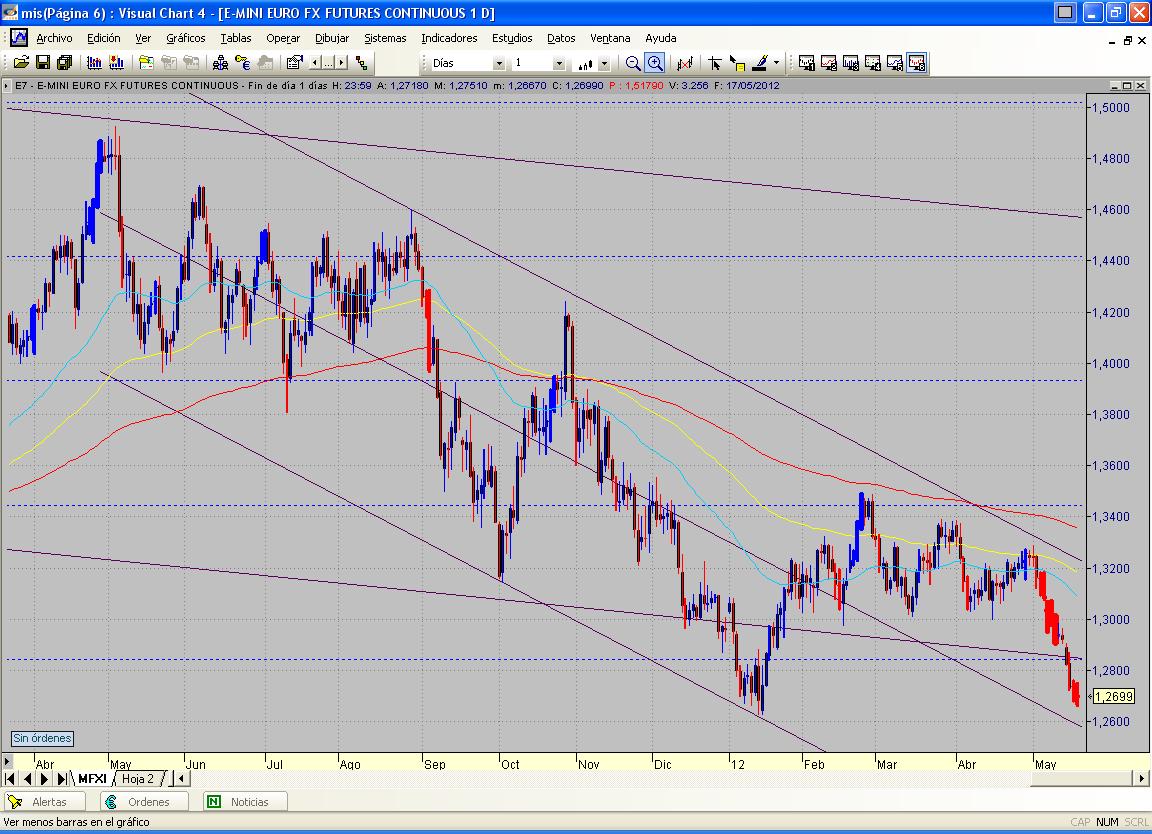
Task: Toggle workspace page 3 button
Action: tap(851, 63)
